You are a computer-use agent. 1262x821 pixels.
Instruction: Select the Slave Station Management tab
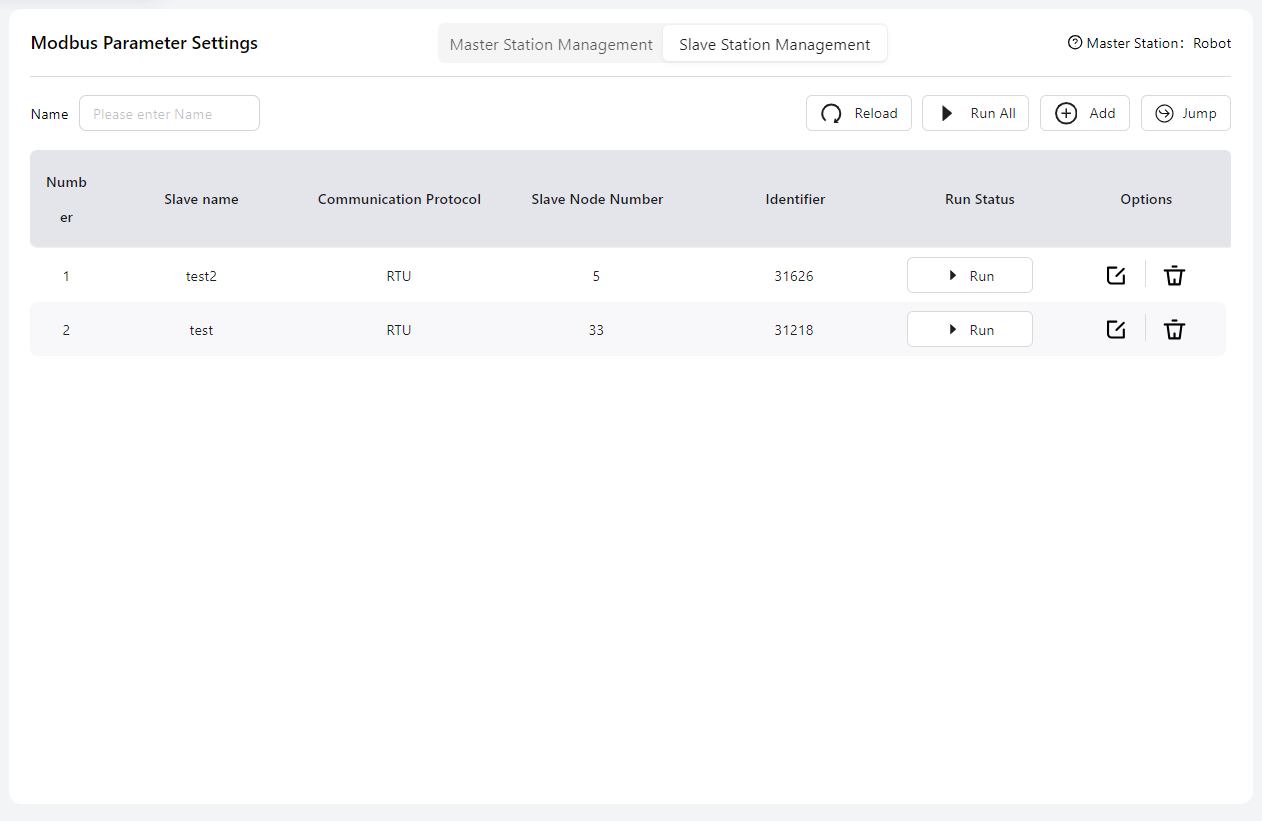(x=774, y=44)
